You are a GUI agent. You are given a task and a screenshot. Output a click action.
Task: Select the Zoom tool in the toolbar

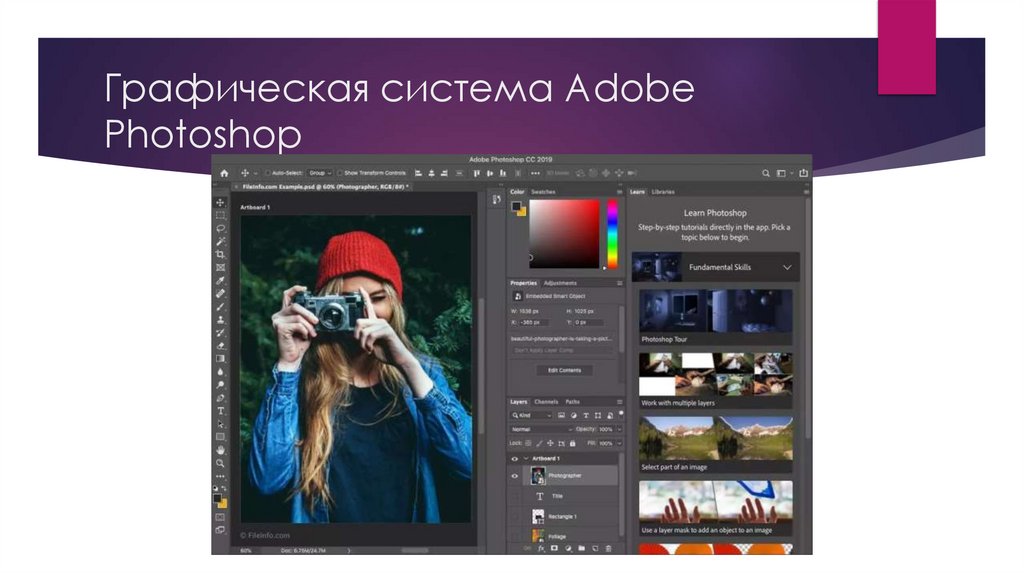(x=221, y=464)
